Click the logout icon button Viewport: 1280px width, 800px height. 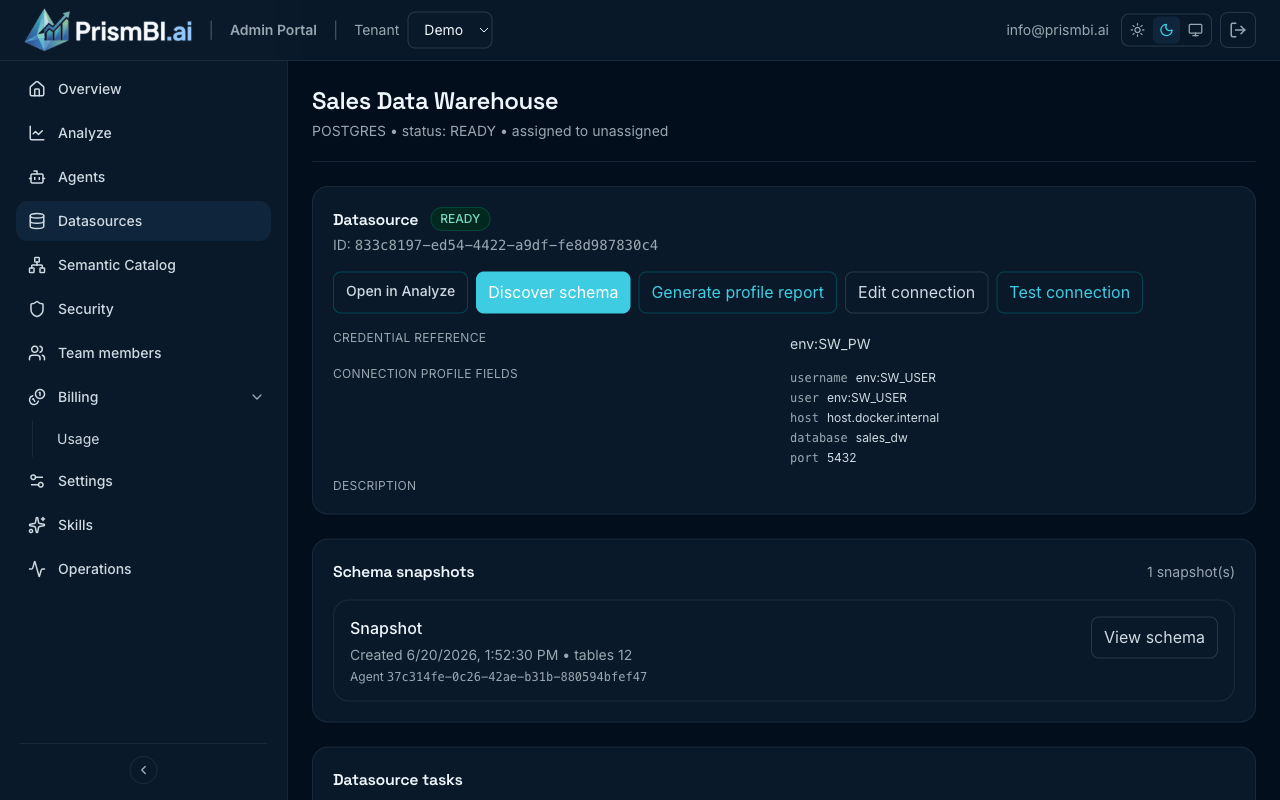tap(1238, 30)
